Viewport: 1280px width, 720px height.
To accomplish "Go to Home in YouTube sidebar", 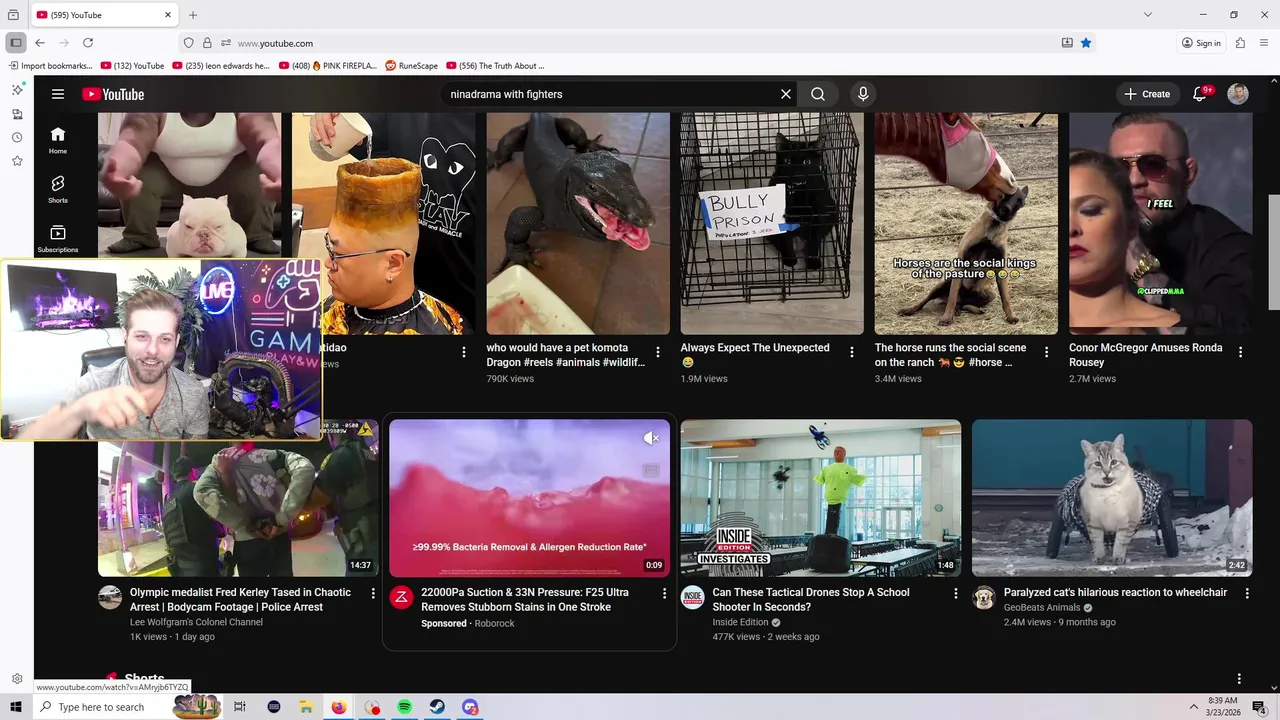I will 58,140.
